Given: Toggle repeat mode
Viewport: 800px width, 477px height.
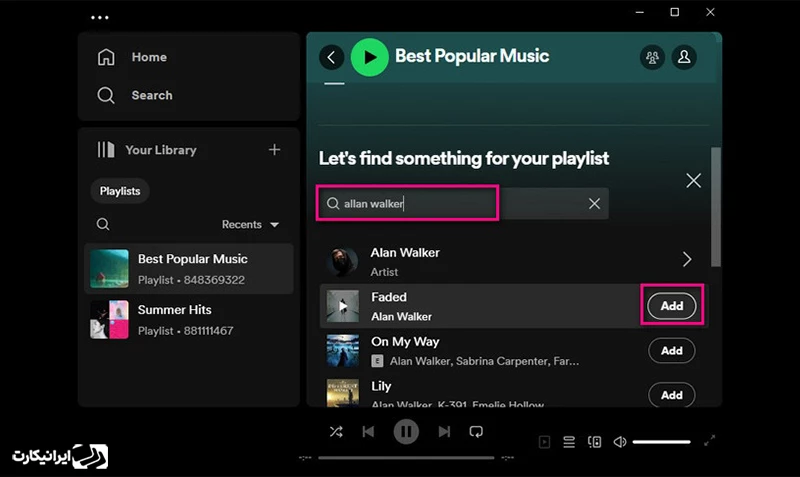Looking at the screenshot, I should click(x=476, y=432).
